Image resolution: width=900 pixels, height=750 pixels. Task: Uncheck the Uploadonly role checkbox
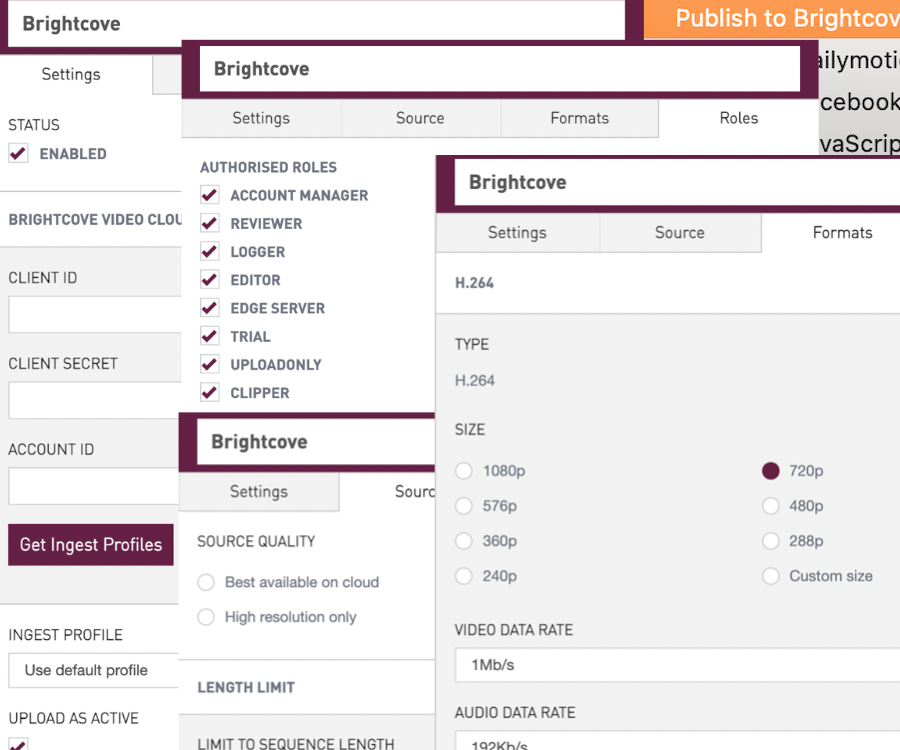[210, 365]
